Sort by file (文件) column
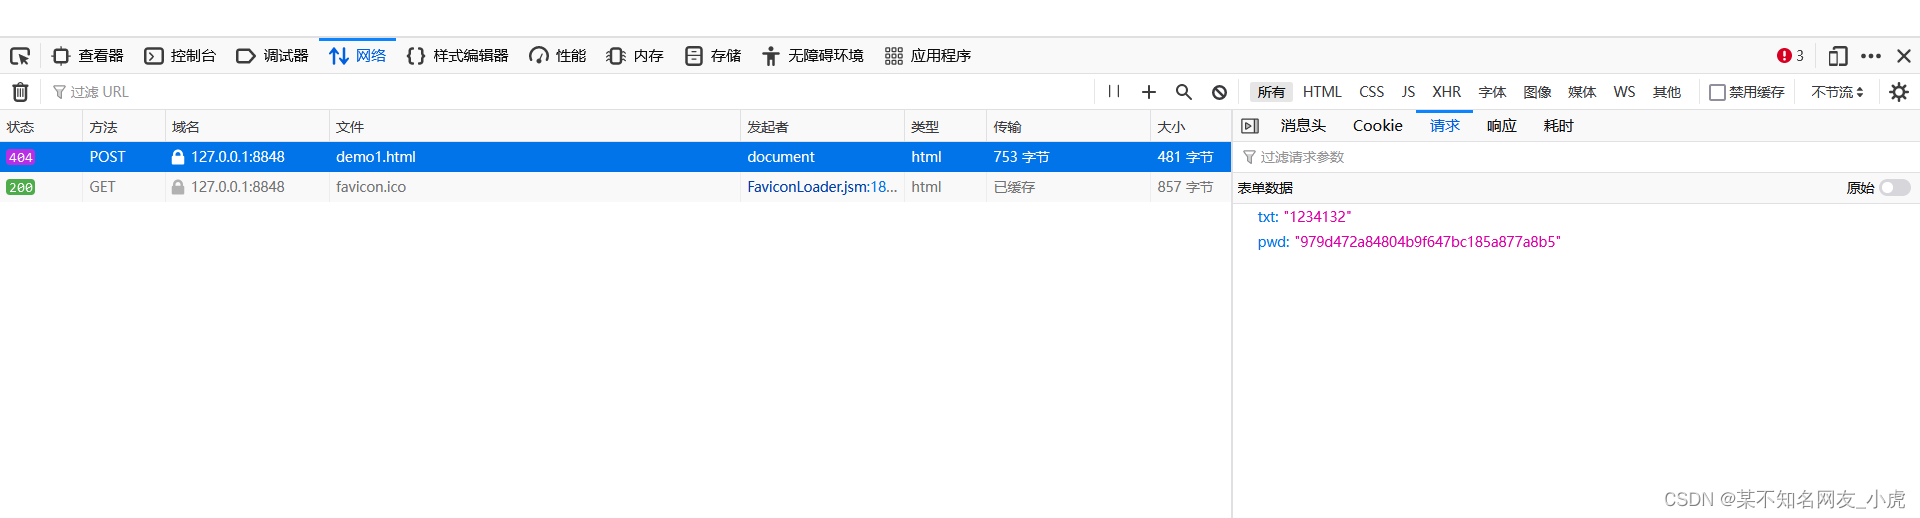 pyautogui.click(x=535, y=127)
